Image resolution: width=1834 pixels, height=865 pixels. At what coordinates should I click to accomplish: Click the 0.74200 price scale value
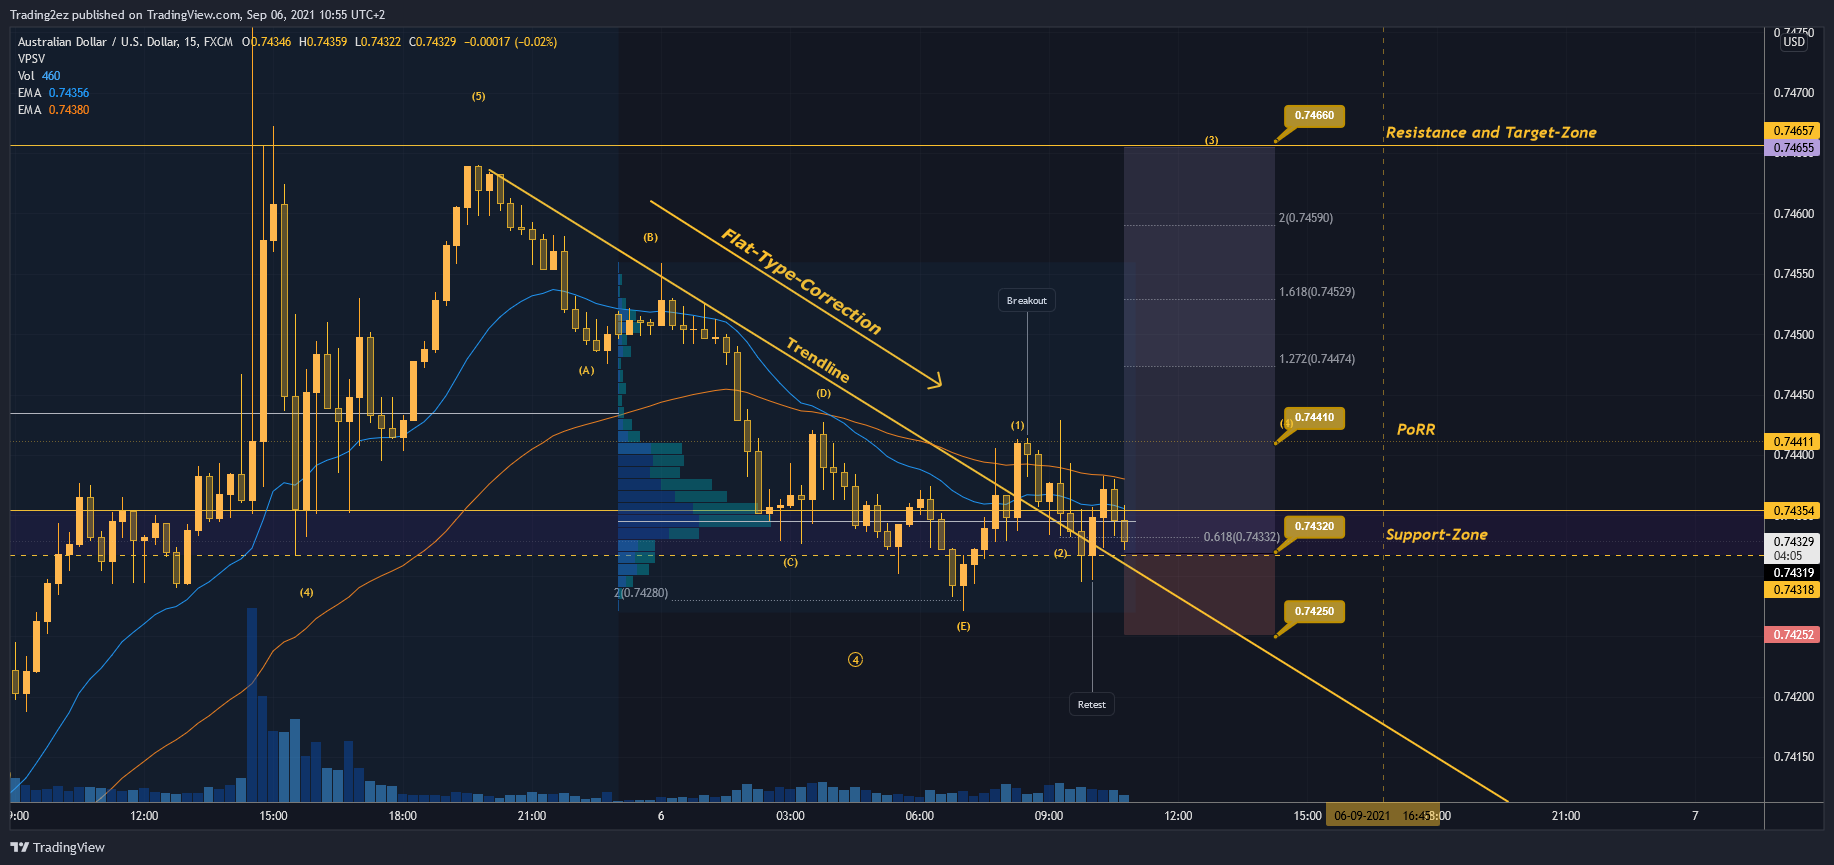click(1794, 697)
